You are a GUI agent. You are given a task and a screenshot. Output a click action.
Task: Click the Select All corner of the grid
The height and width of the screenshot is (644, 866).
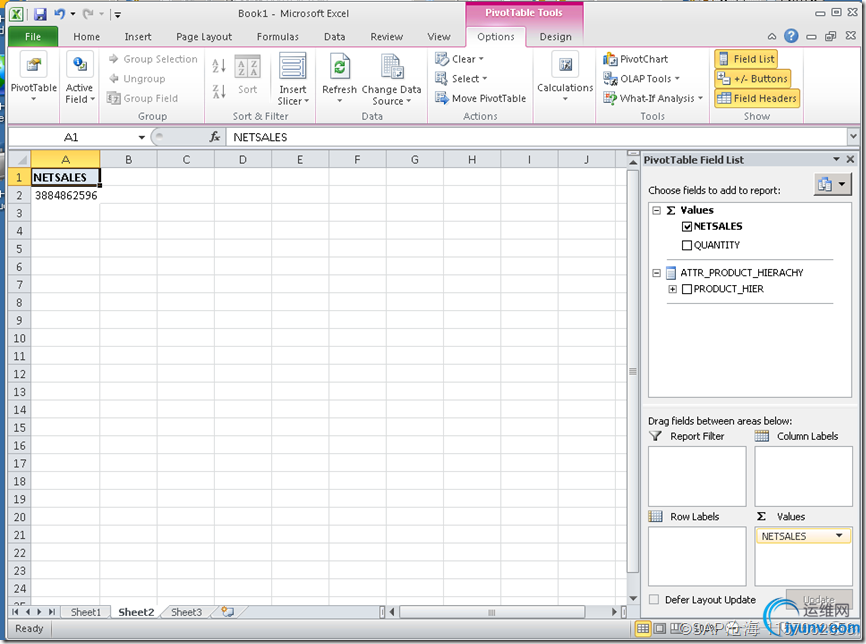[x=20, y=160]
